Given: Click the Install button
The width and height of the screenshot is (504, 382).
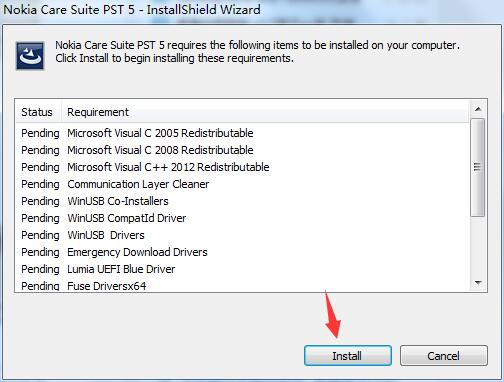Looking at the screenshot, I should pos(348,355).
